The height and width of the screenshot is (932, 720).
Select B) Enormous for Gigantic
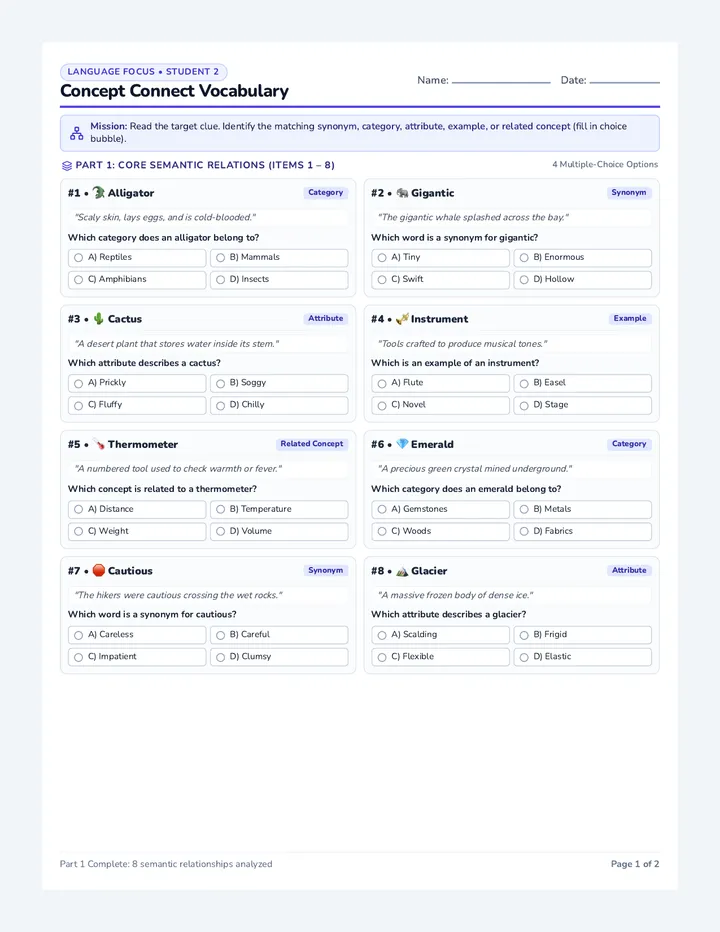(x=583, y=257)
